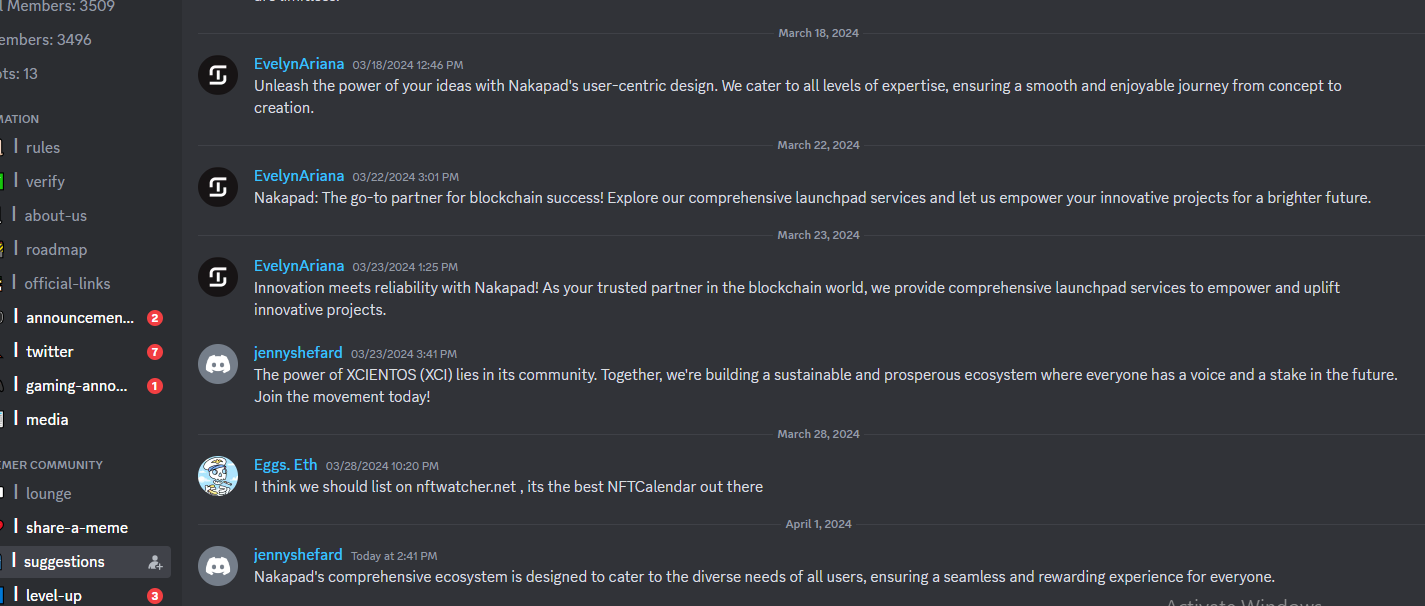Click the create invite icon beside suggestions
The image size is (1425, 606).
click(155, 562)
